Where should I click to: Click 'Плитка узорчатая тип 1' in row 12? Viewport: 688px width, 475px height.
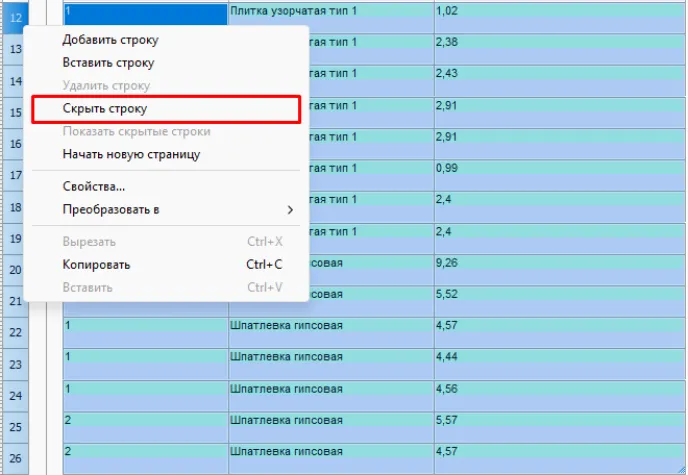[330, 11]
